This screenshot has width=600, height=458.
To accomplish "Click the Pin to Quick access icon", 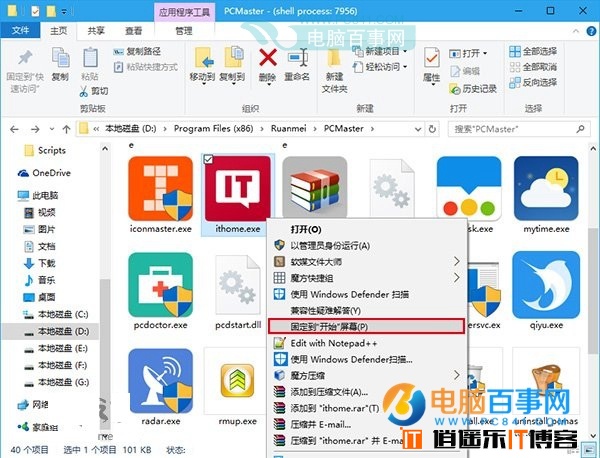I will (x=25, y=58).
